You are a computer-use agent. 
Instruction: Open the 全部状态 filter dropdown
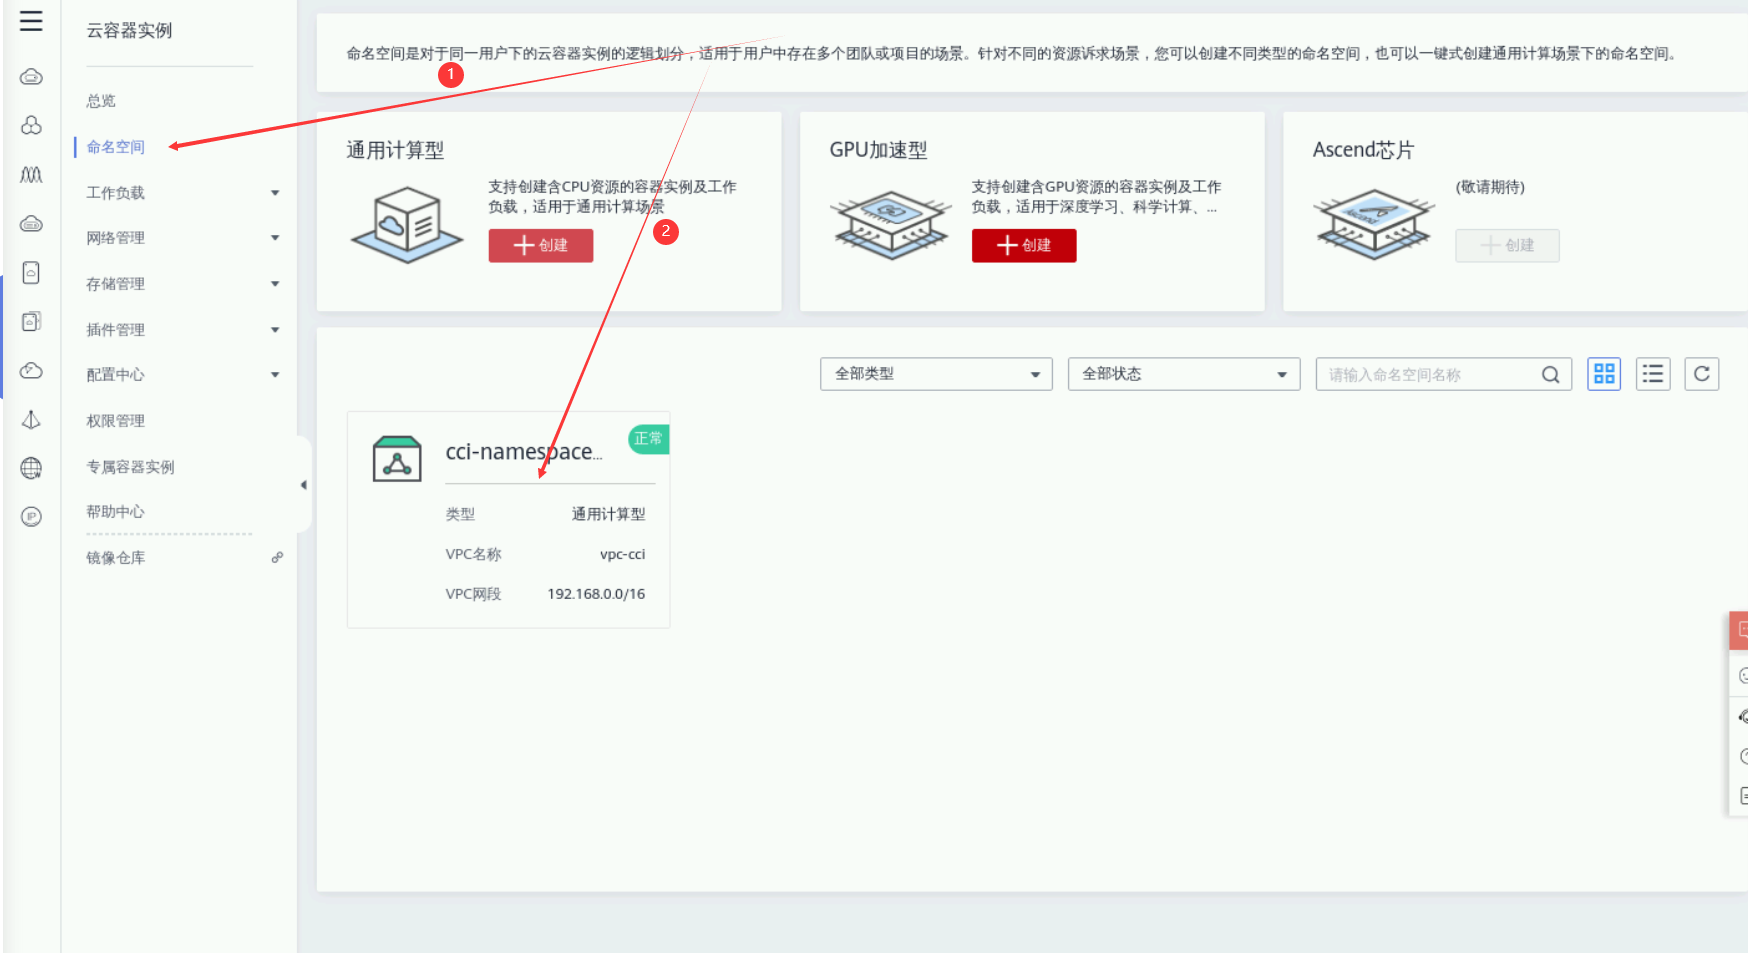[x=1184, y=374]
